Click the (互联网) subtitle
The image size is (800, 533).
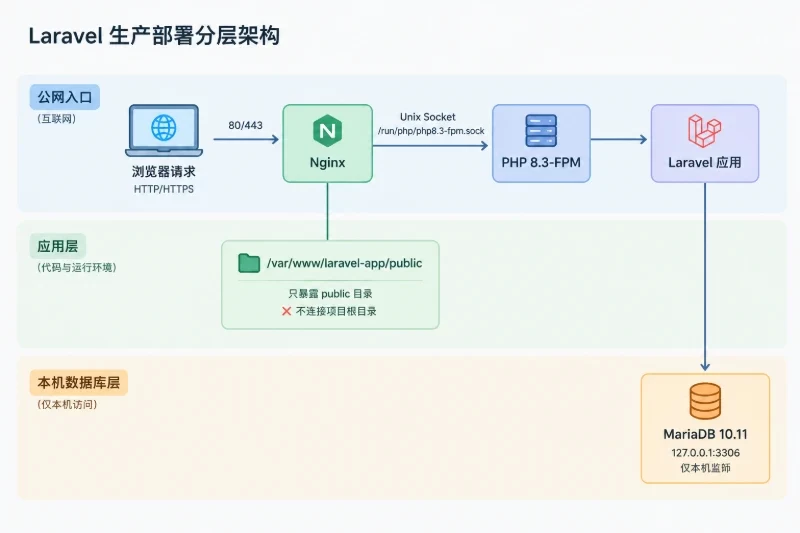point(56,119)
